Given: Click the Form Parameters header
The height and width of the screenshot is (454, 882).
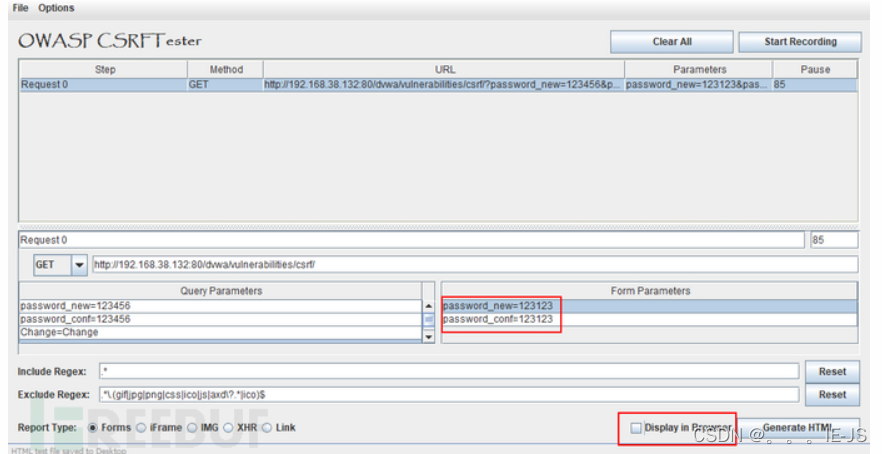Looking at the screenshot, I should (650, 291).
